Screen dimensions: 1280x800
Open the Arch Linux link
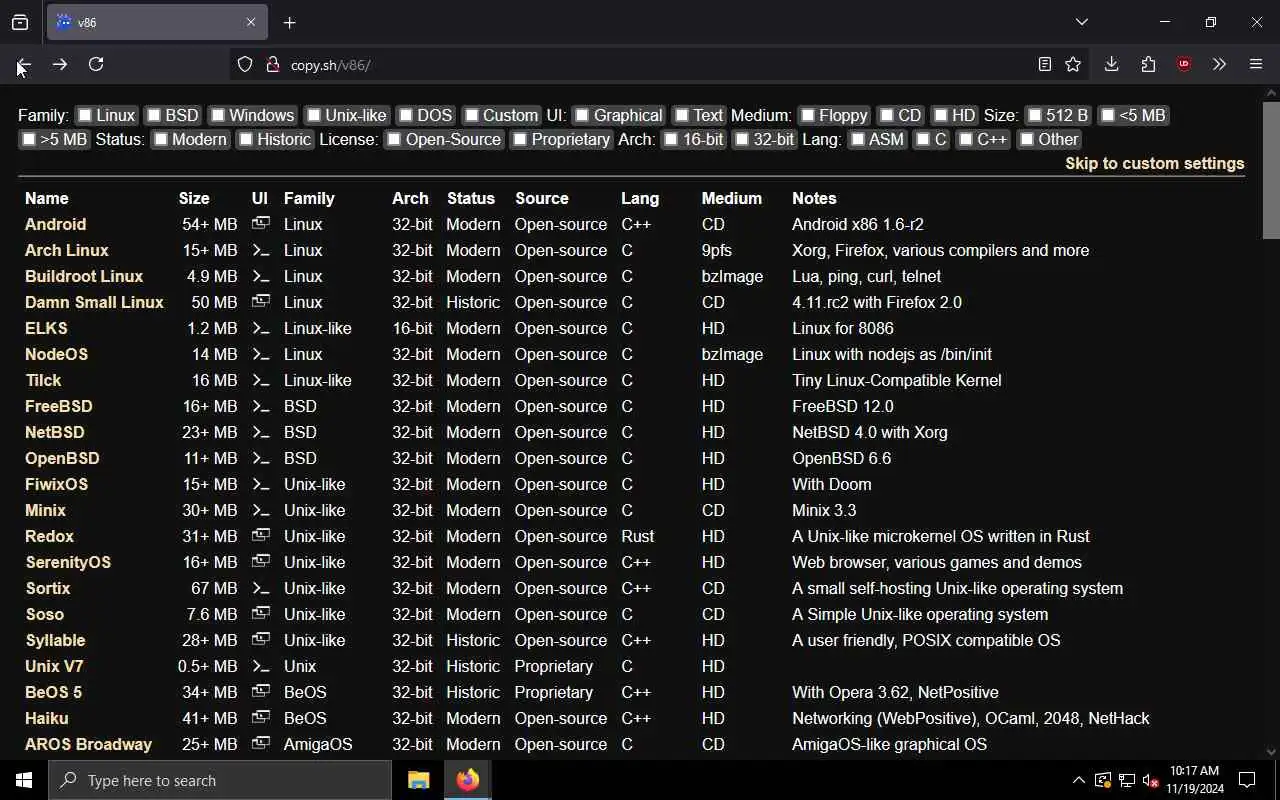pos(67,250)
